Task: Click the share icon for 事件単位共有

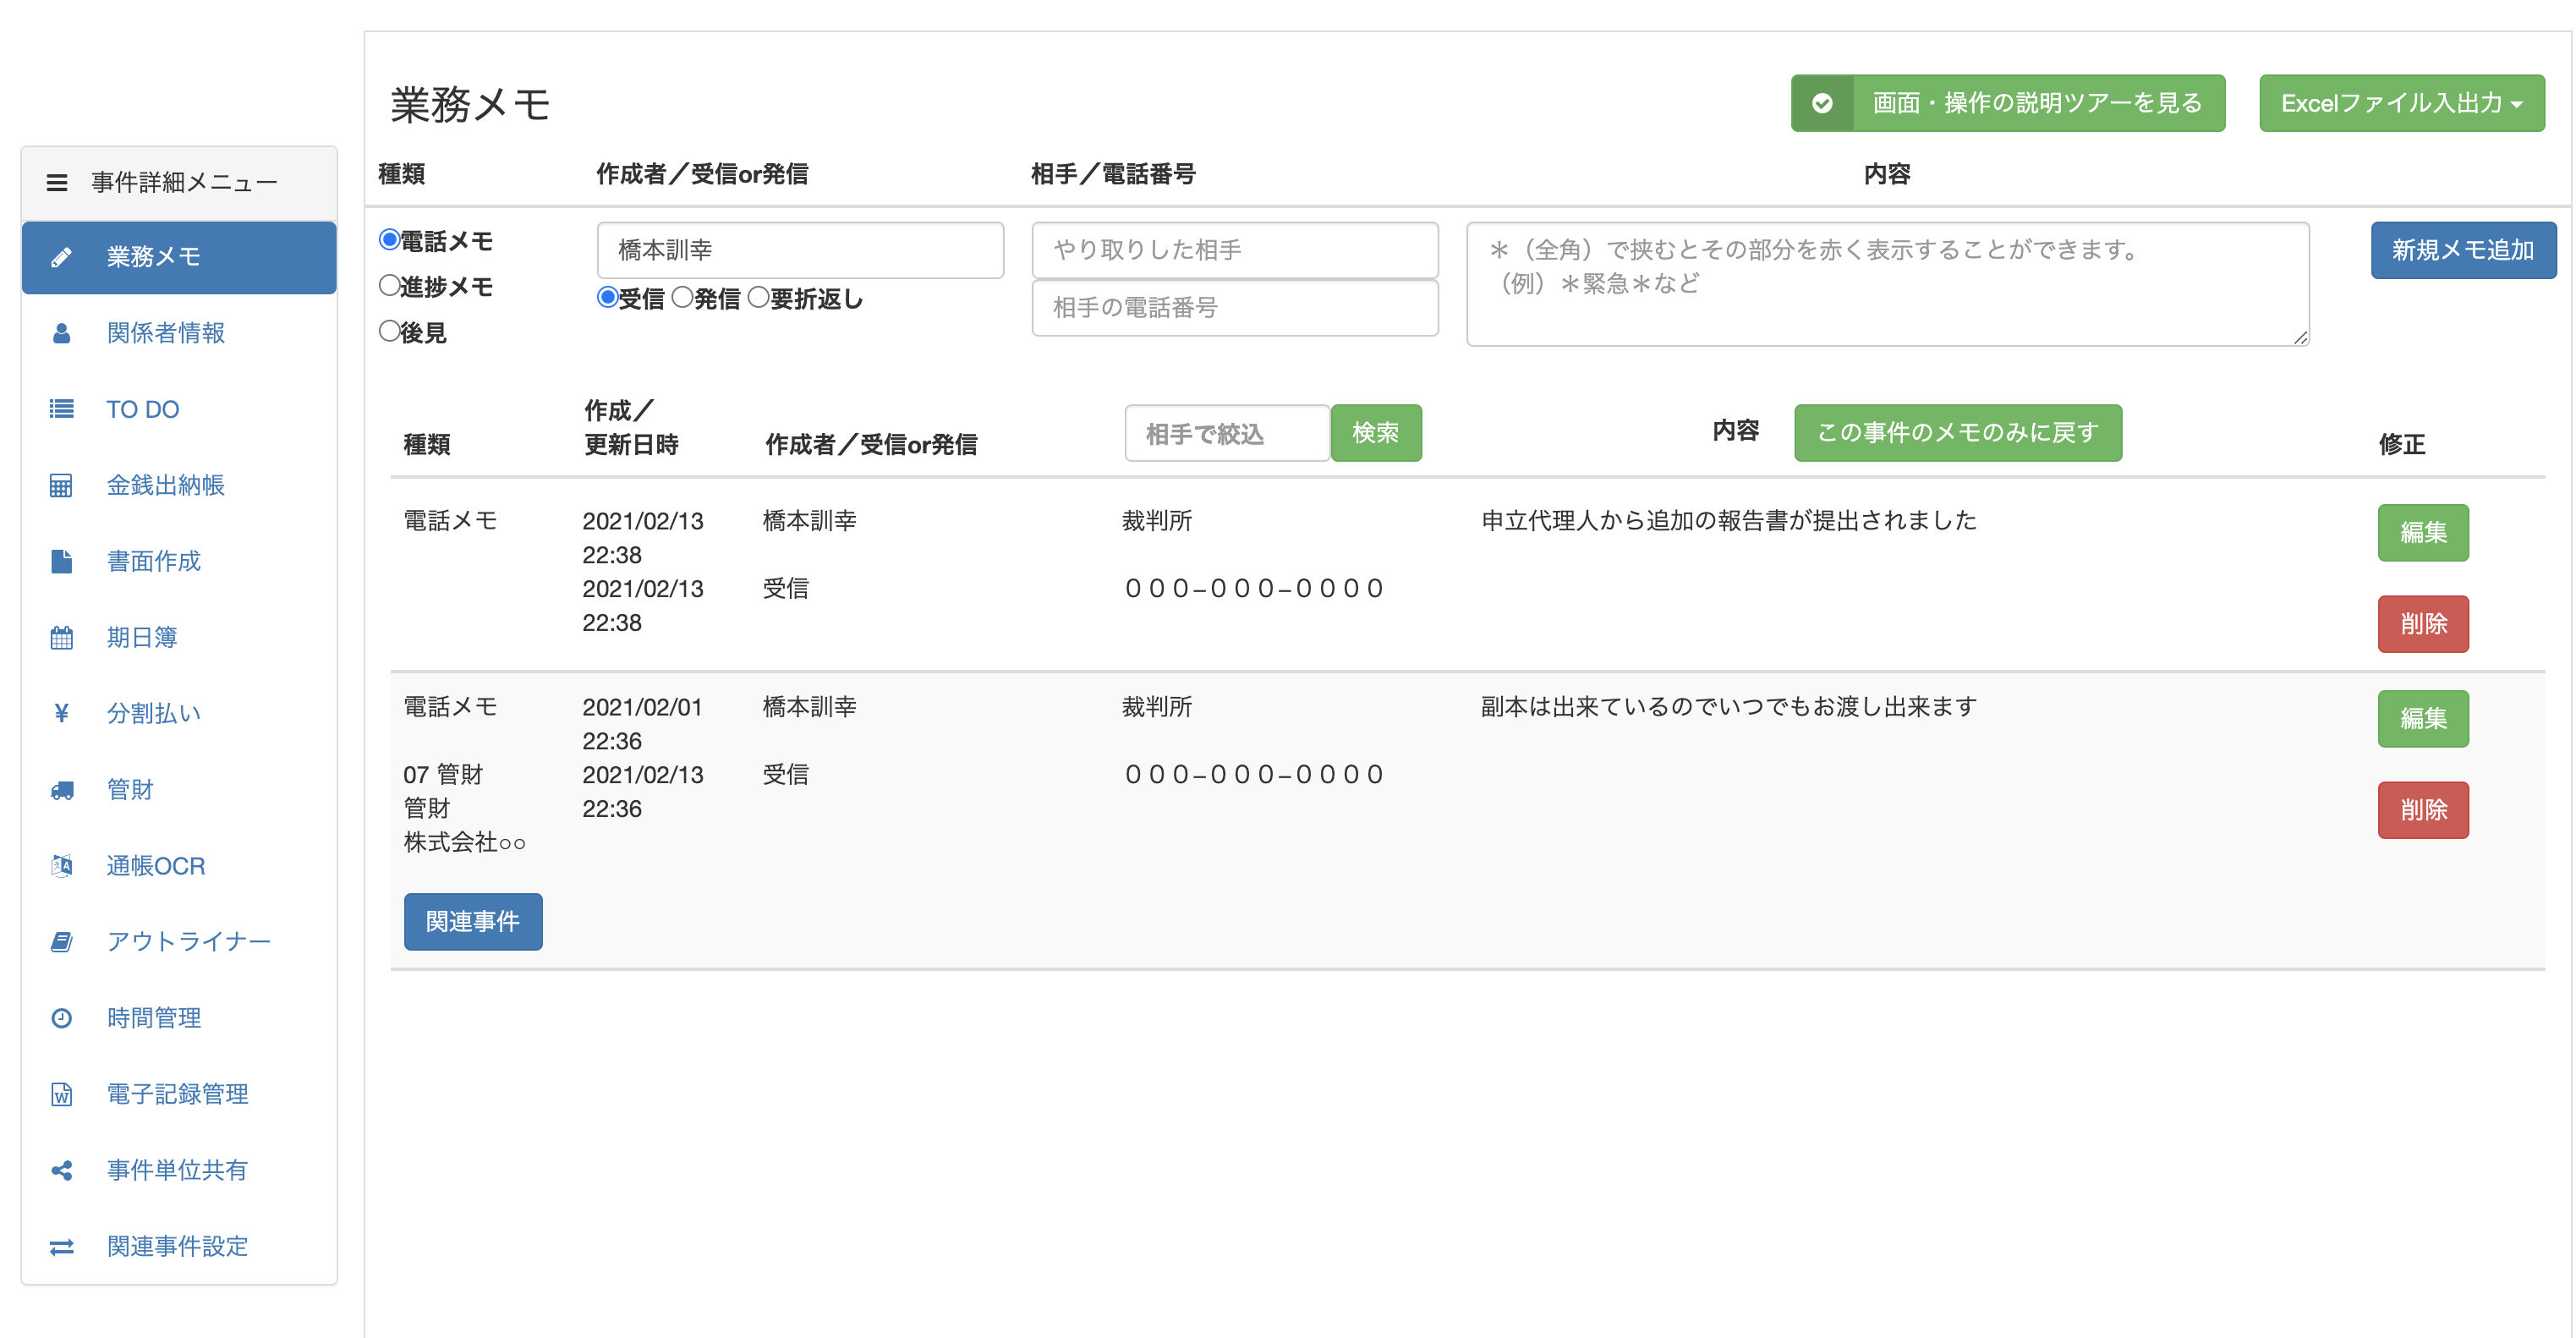Action: tap(61, 1170)
